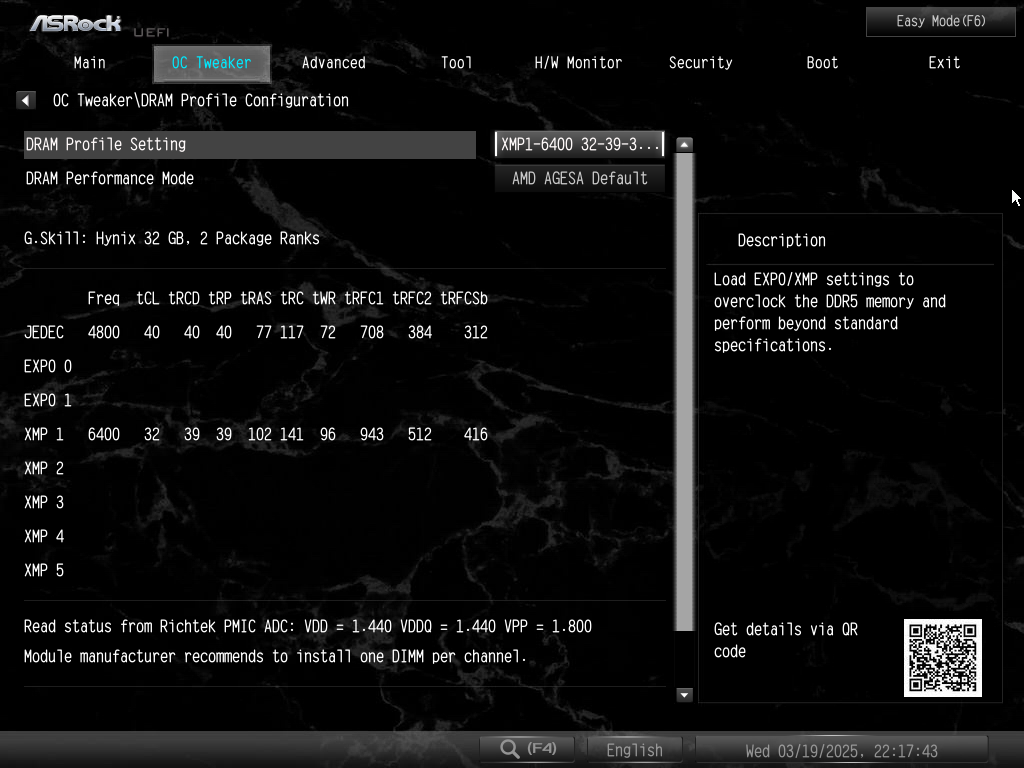Click the Richtek PMIC ADC status line
1024x768 pixels.
(308, 626)
